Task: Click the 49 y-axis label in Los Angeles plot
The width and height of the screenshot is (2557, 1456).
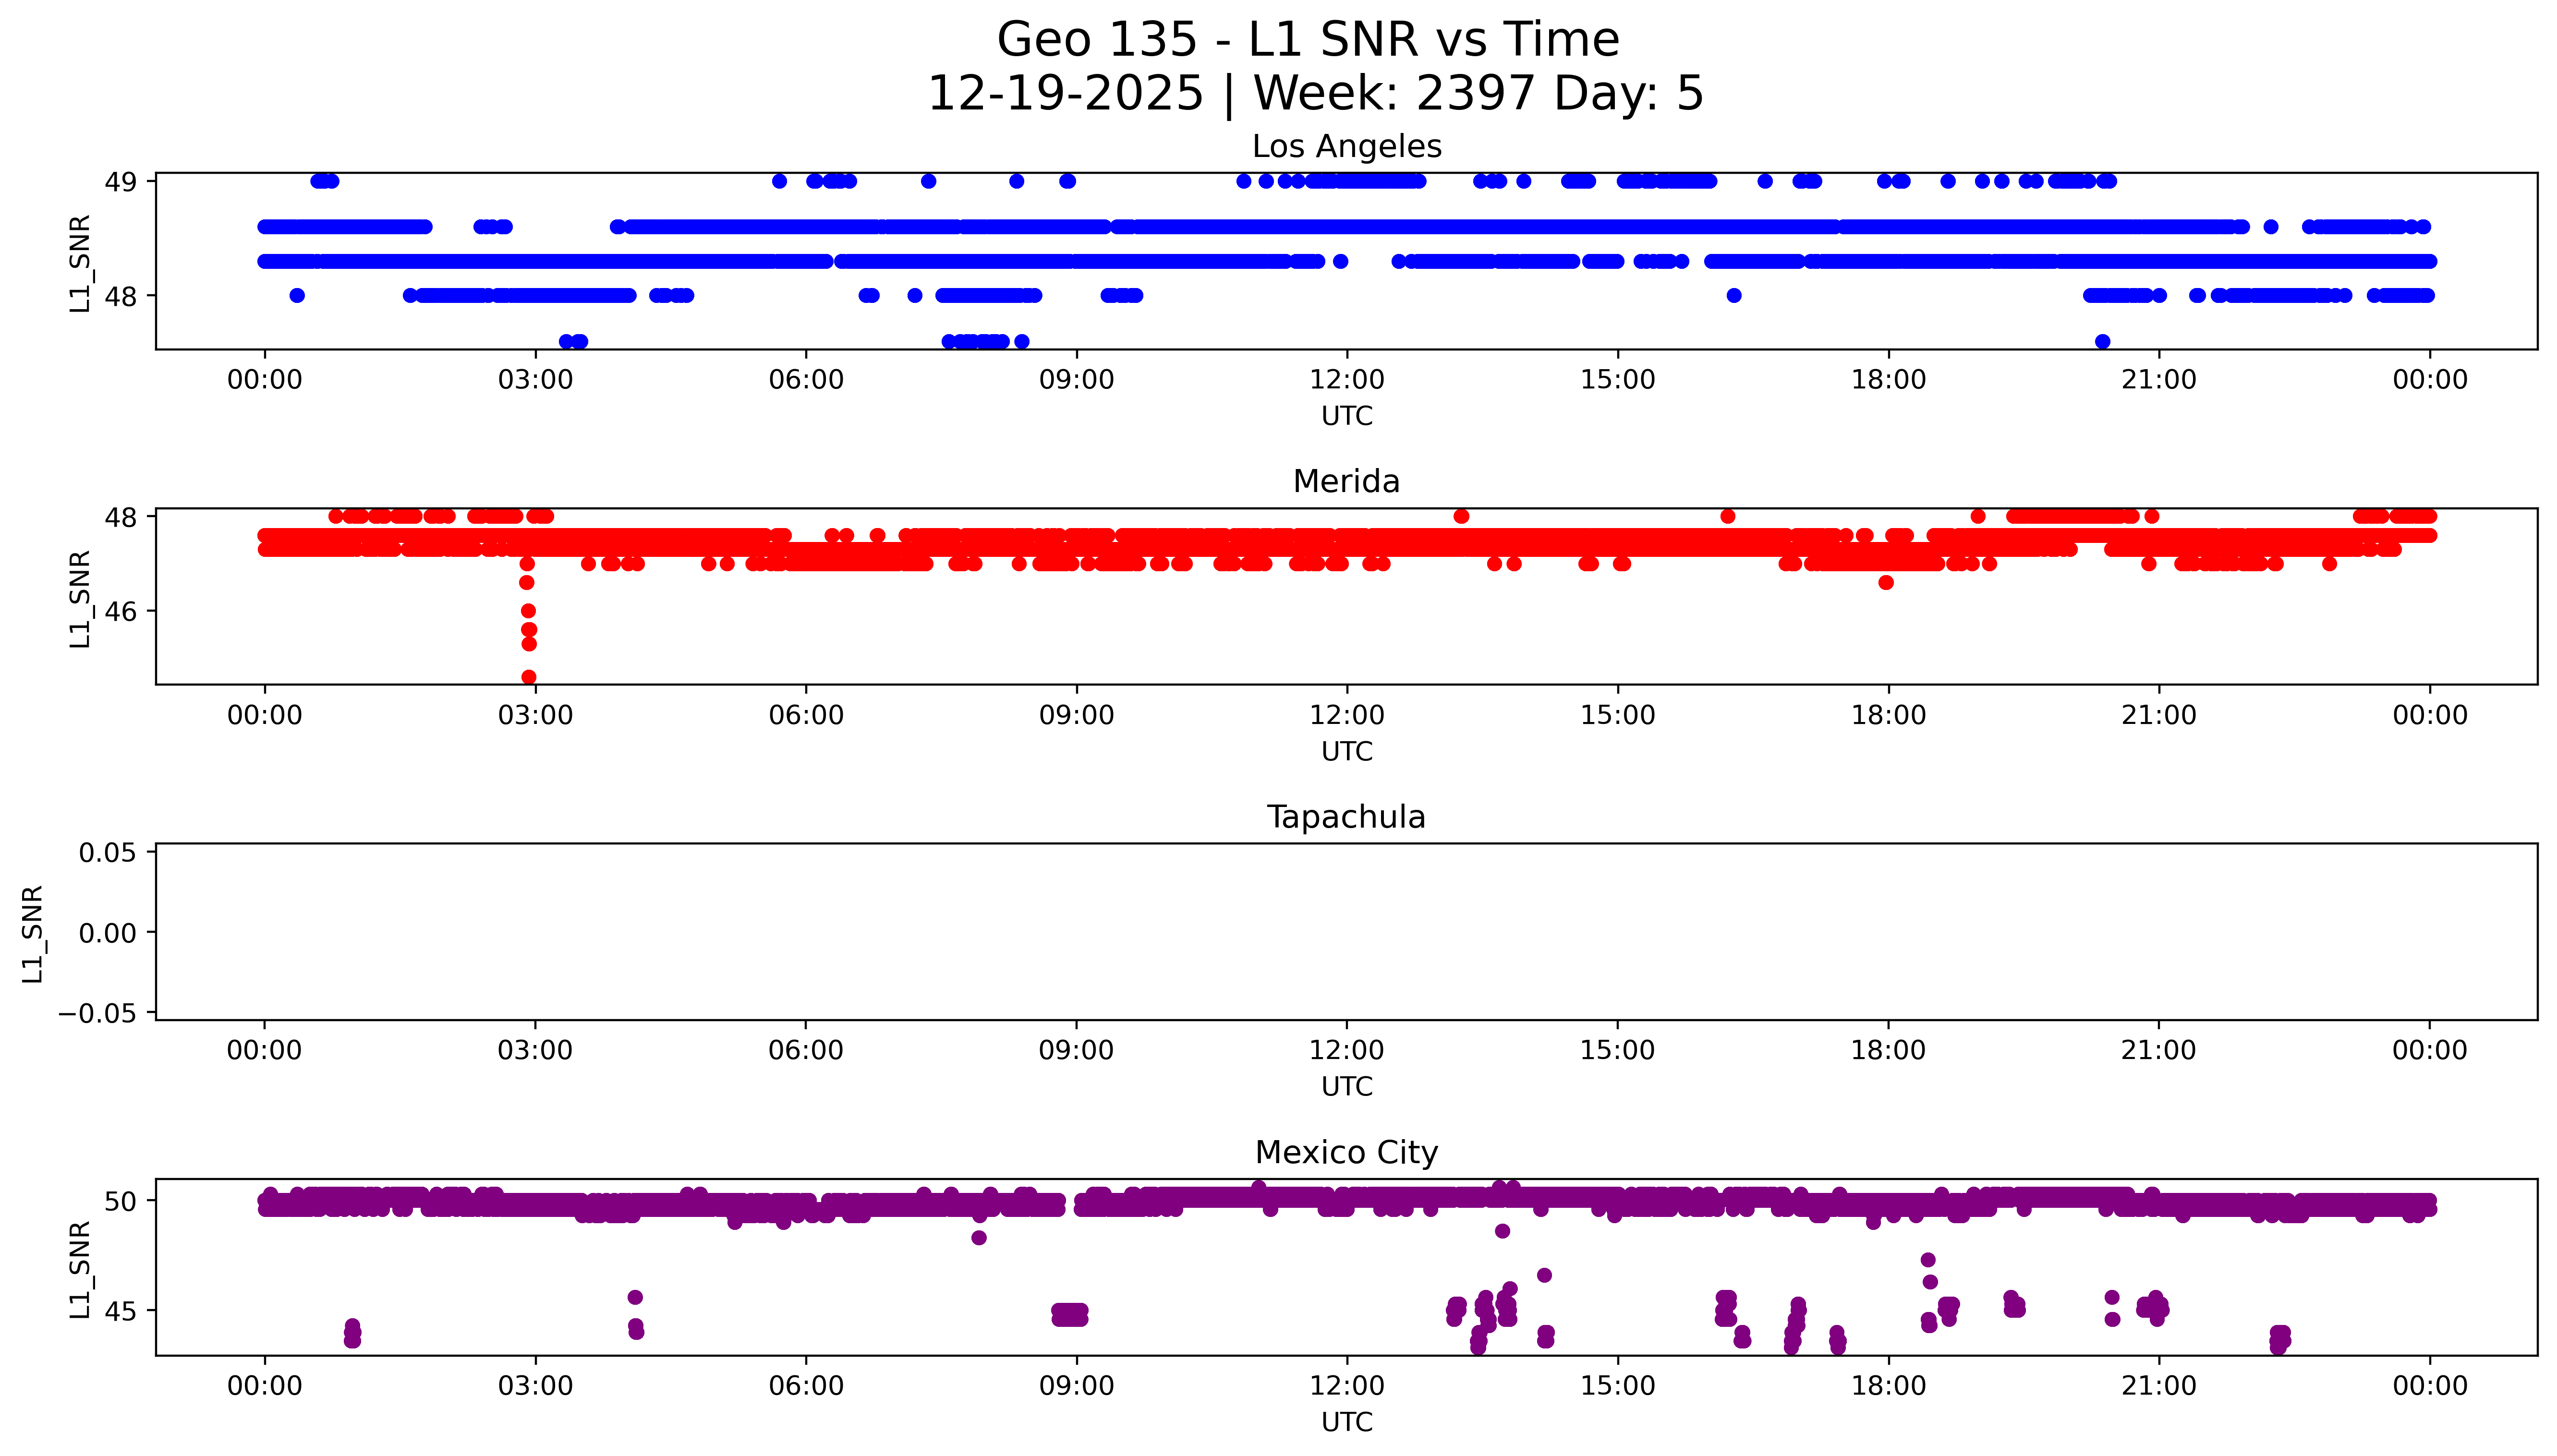Action: click(x=120, y=182)
